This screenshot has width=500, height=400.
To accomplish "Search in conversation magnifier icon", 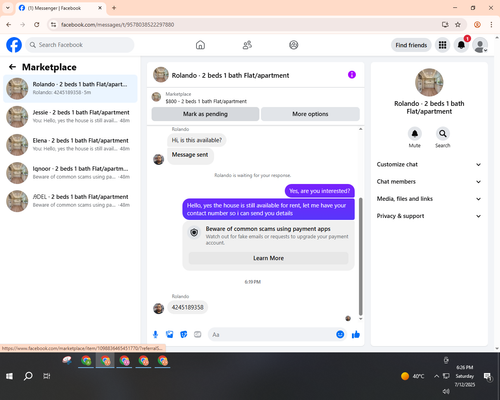I will [443, 134].
